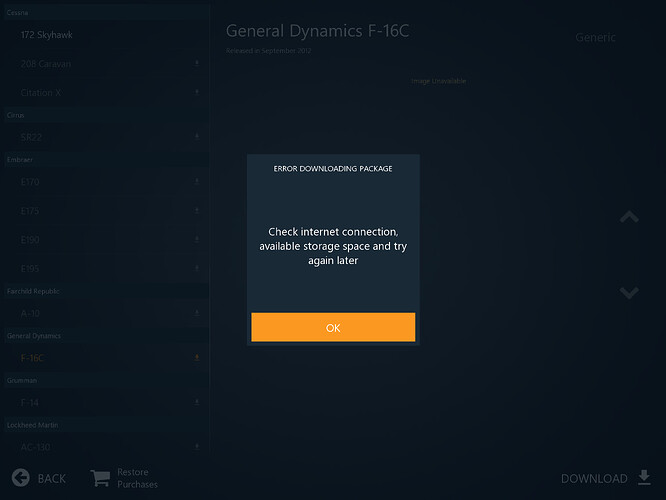Click the down chevron arrow
Screen dimensions: 666x500
click(629, 292)
